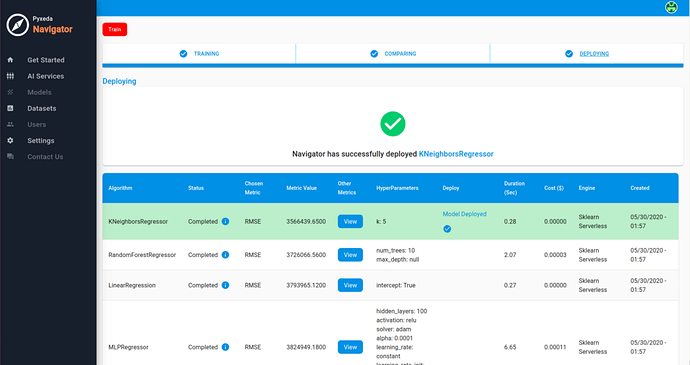This screenshot has height=365, width=690.
Task: Click the Pyxeda Navigator compass logo
Action: pos(18,25)
